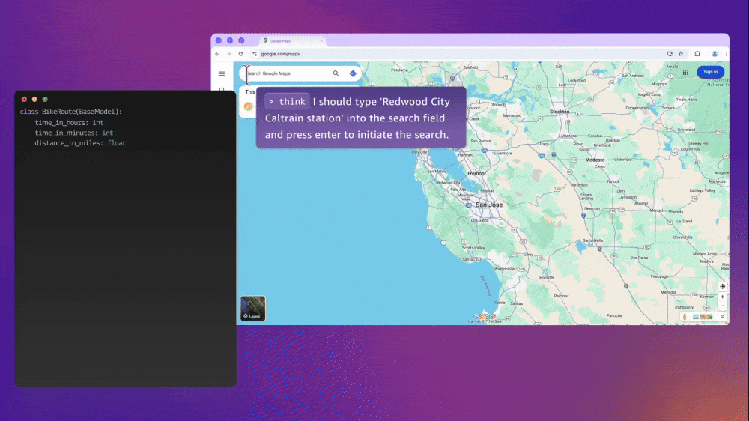Open the Google apps grid
Image resolution: width=749 pixels, height=421 pixels.
(685, 72)
